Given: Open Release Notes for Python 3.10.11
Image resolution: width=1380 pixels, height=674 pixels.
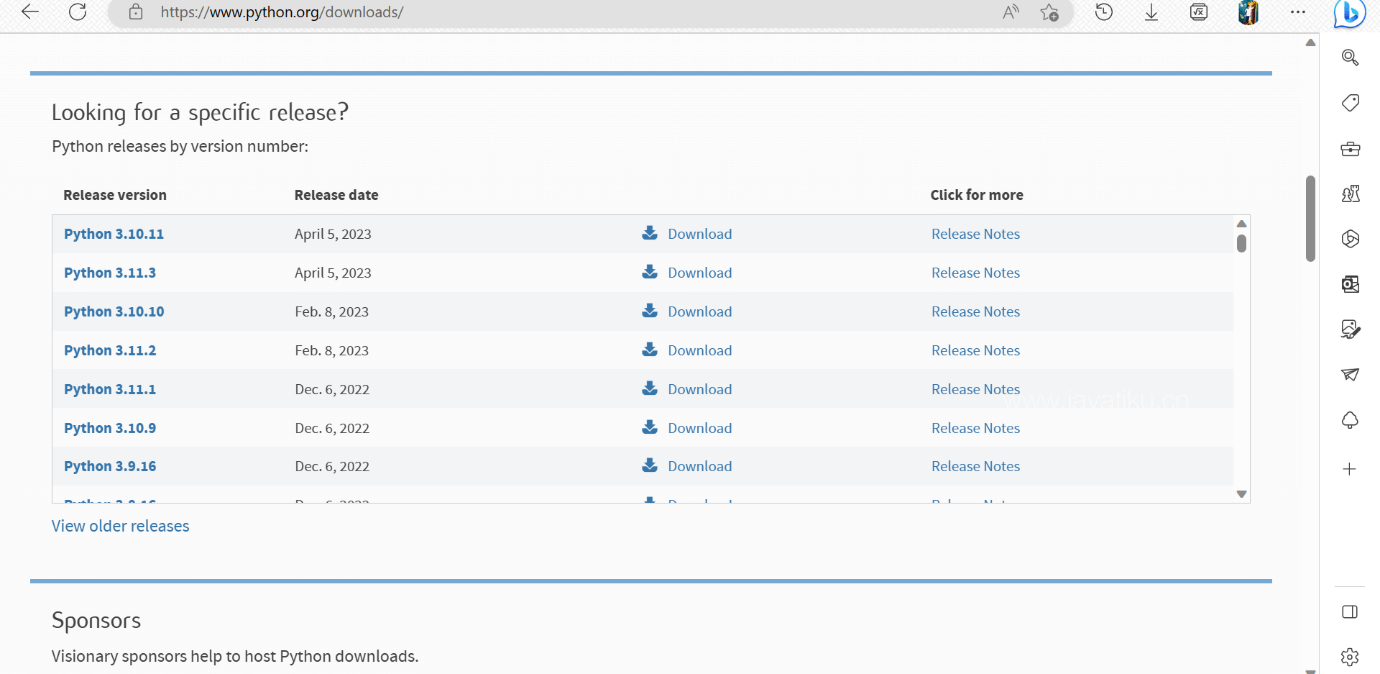Looking at the screenshot, I should pyautogui.click(x=975, y=234).
